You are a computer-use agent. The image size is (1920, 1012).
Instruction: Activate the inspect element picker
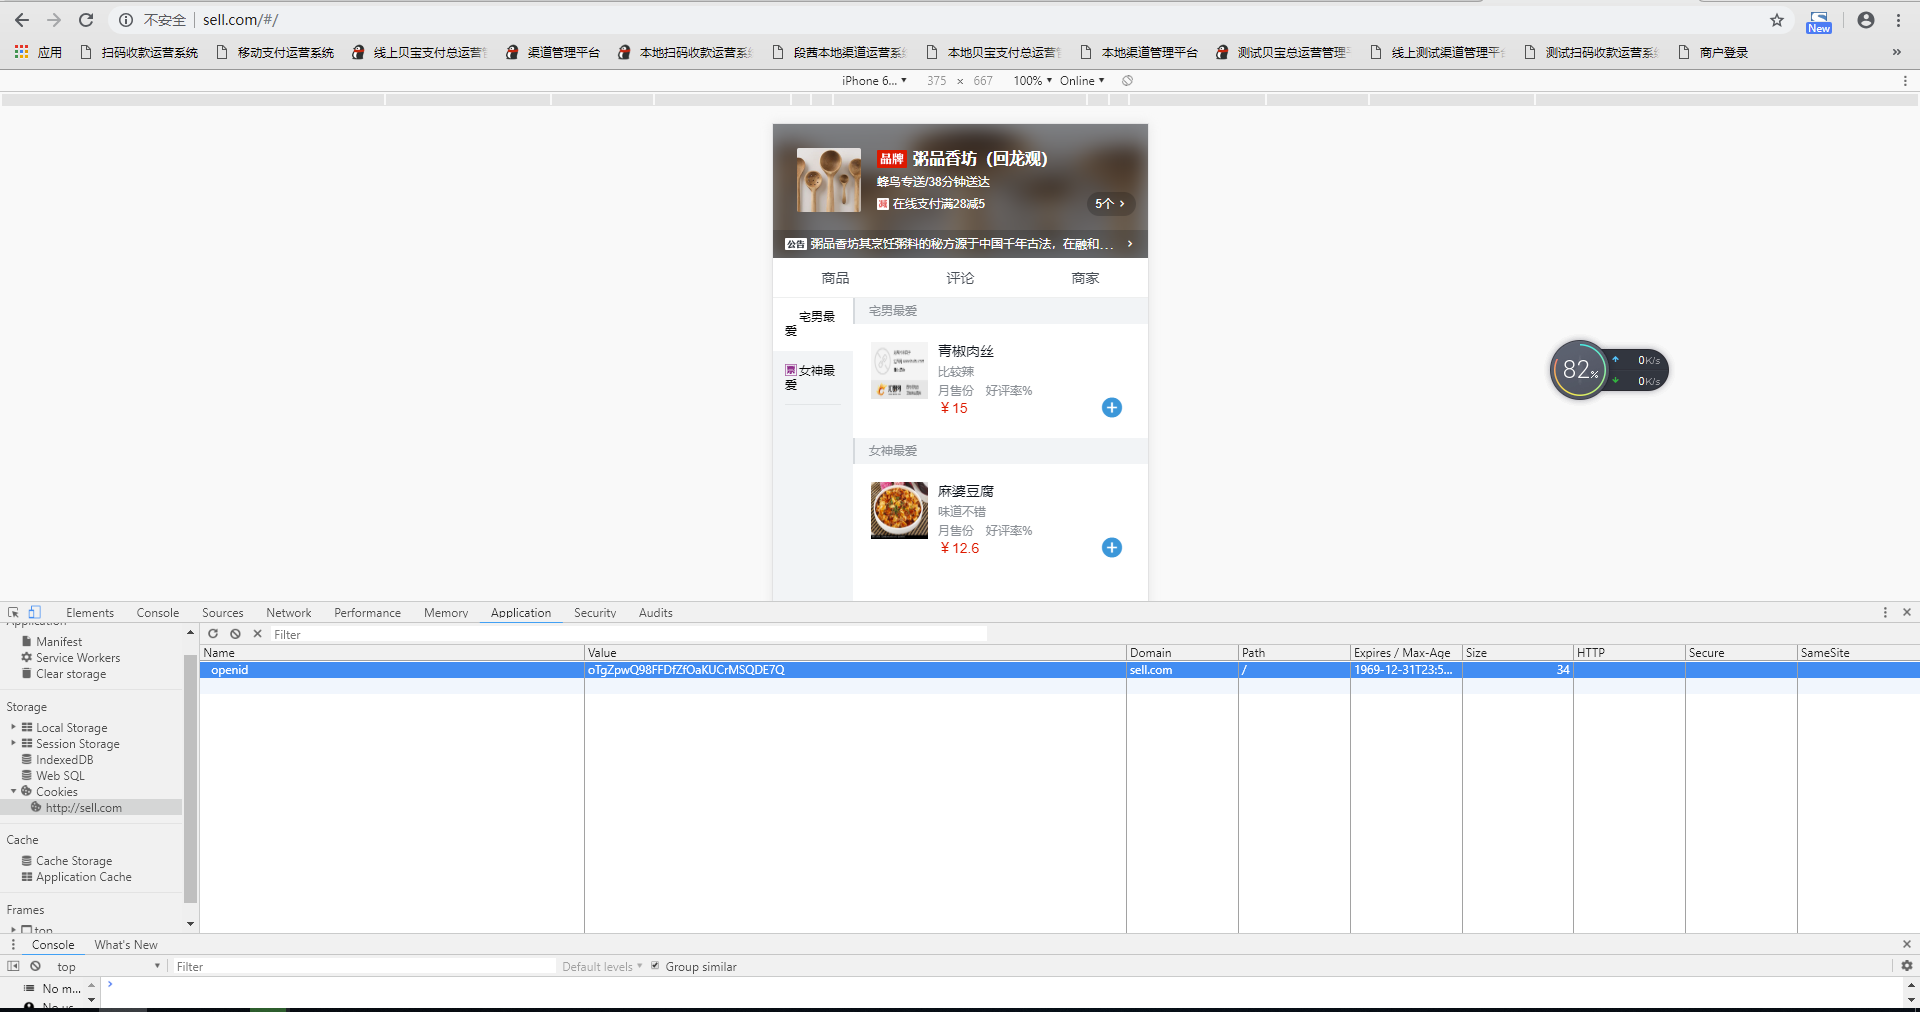(x=13, y=612)
